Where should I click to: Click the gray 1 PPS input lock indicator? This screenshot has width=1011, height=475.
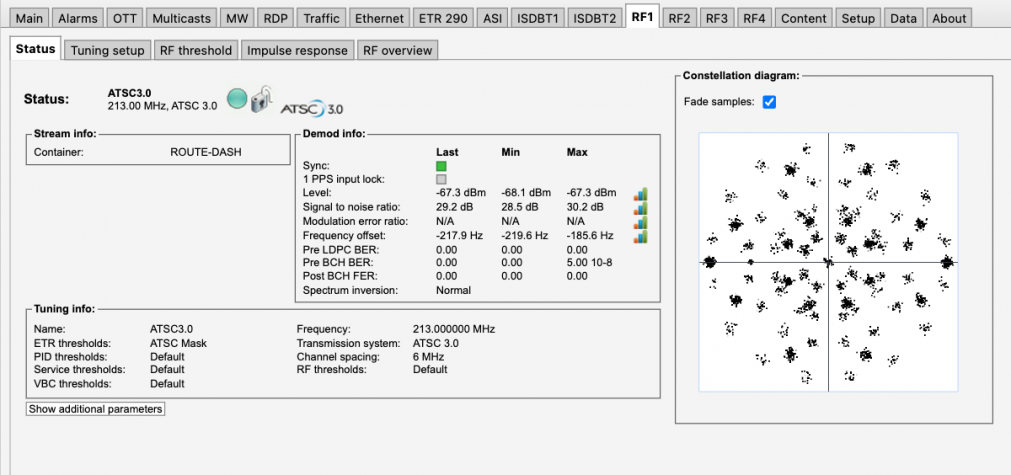[440, 179]
